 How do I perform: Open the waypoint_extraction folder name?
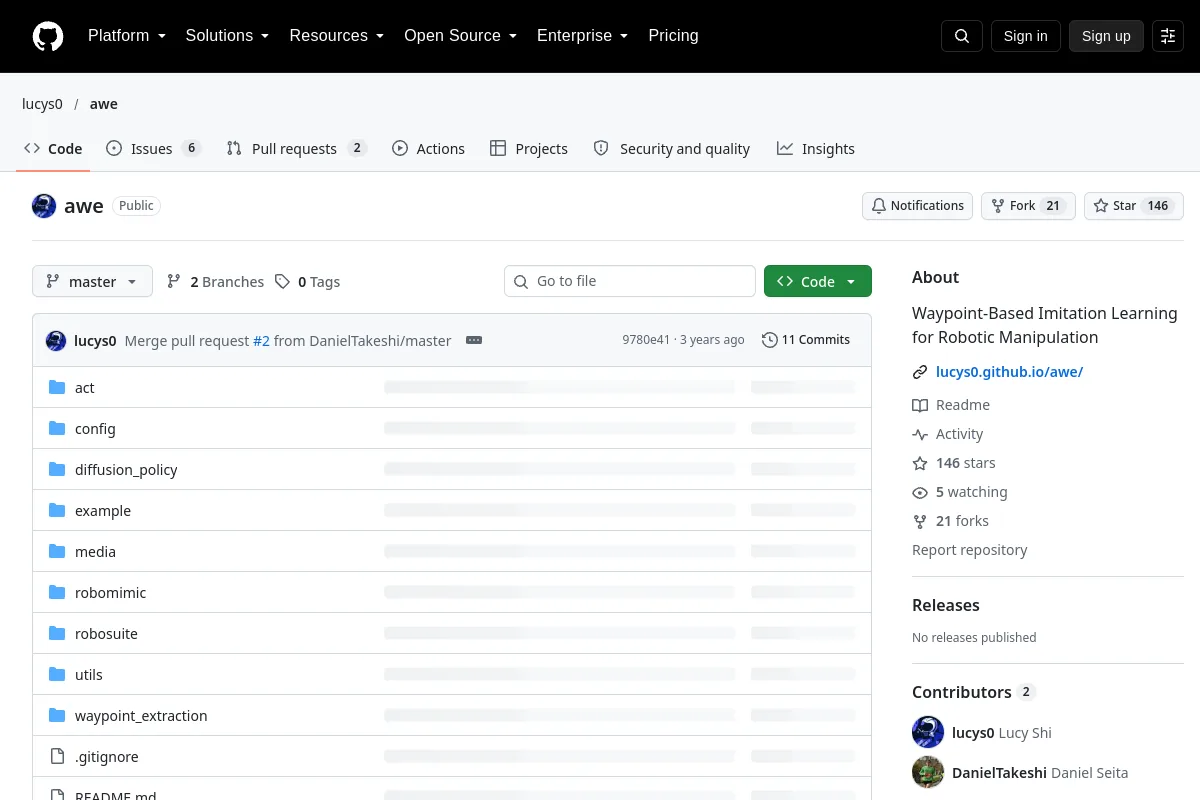141,716
